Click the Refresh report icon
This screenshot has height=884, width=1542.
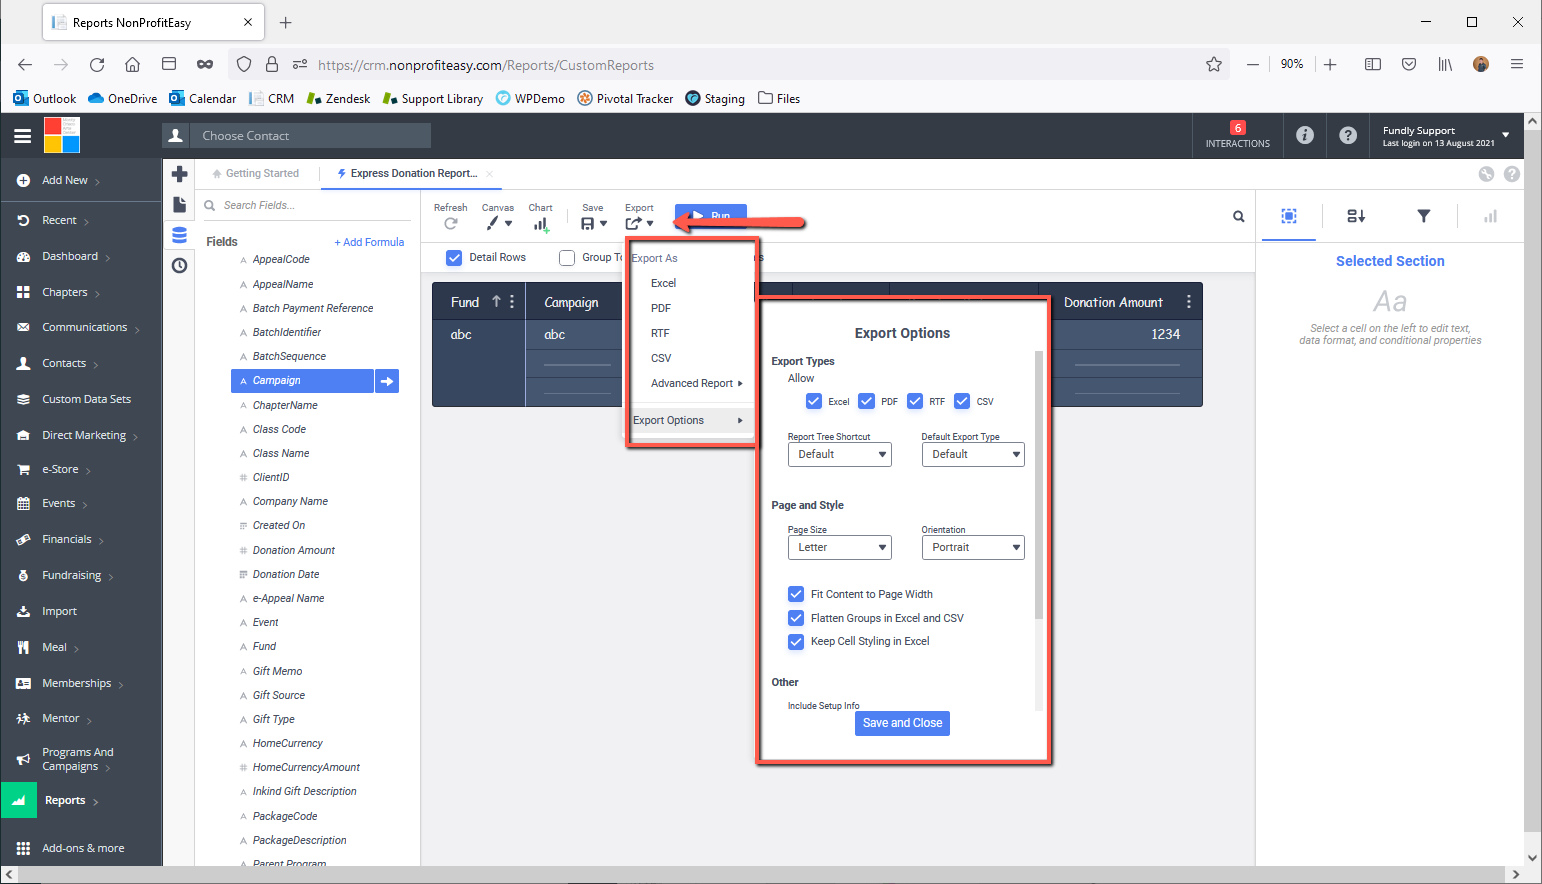(x=451, y=223)
